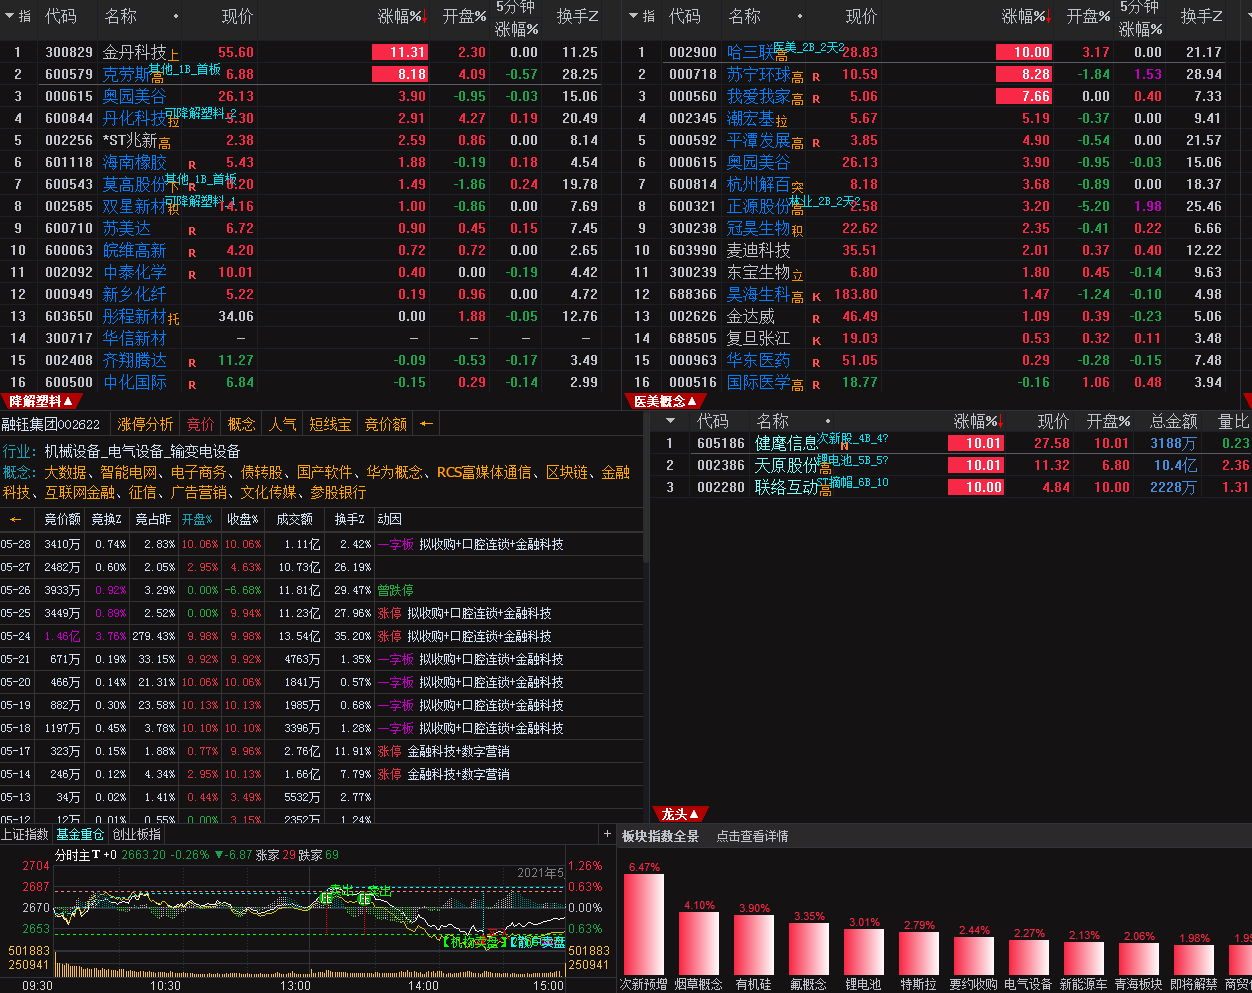Click the 烟草概念 4.10% bar
This screenshot has width=1252, height=993.
[699, 943]
